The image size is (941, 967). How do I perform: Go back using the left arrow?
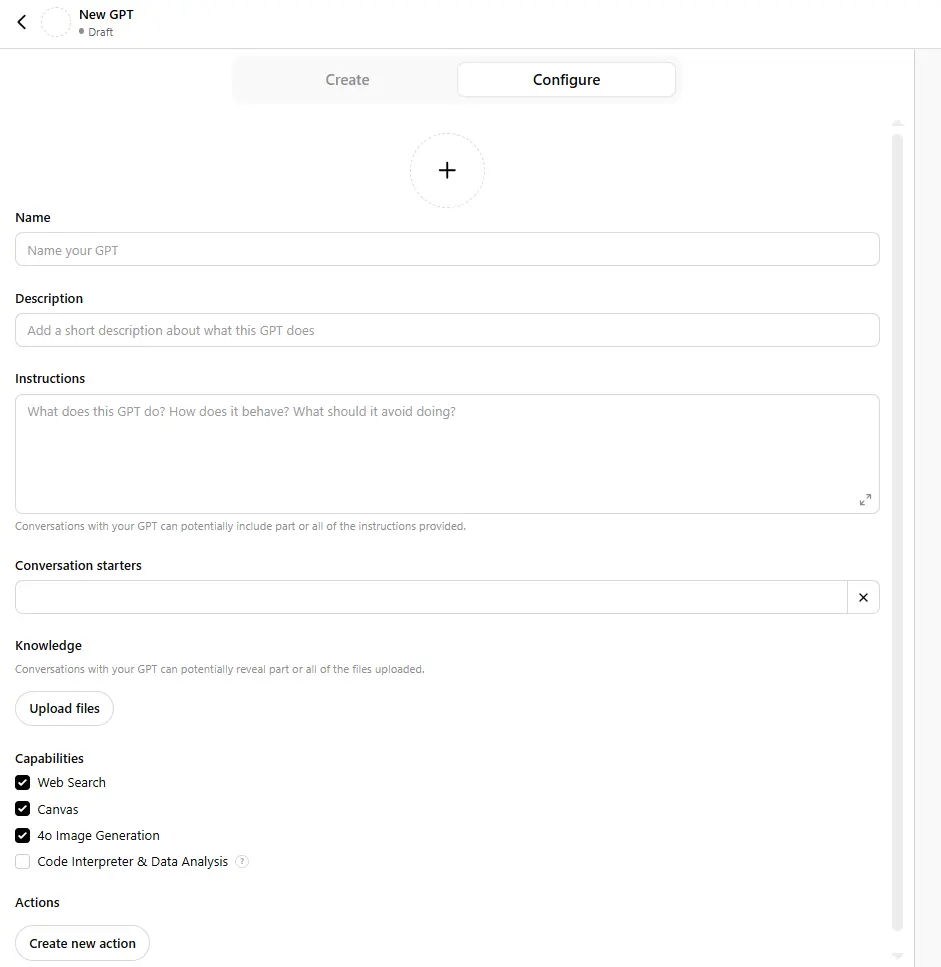pyautogui.click(x=22, y=22)
